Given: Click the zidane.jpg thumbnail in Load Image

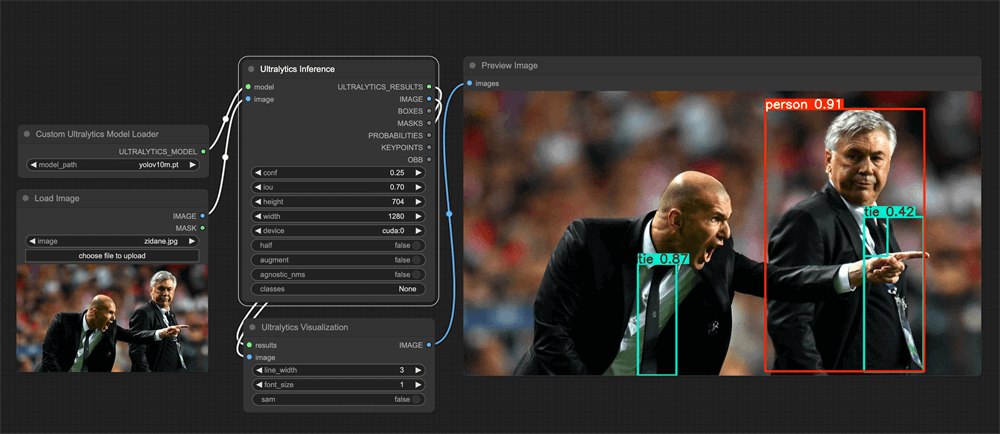Looking at the screenshot, I should [x=112, y=319].
